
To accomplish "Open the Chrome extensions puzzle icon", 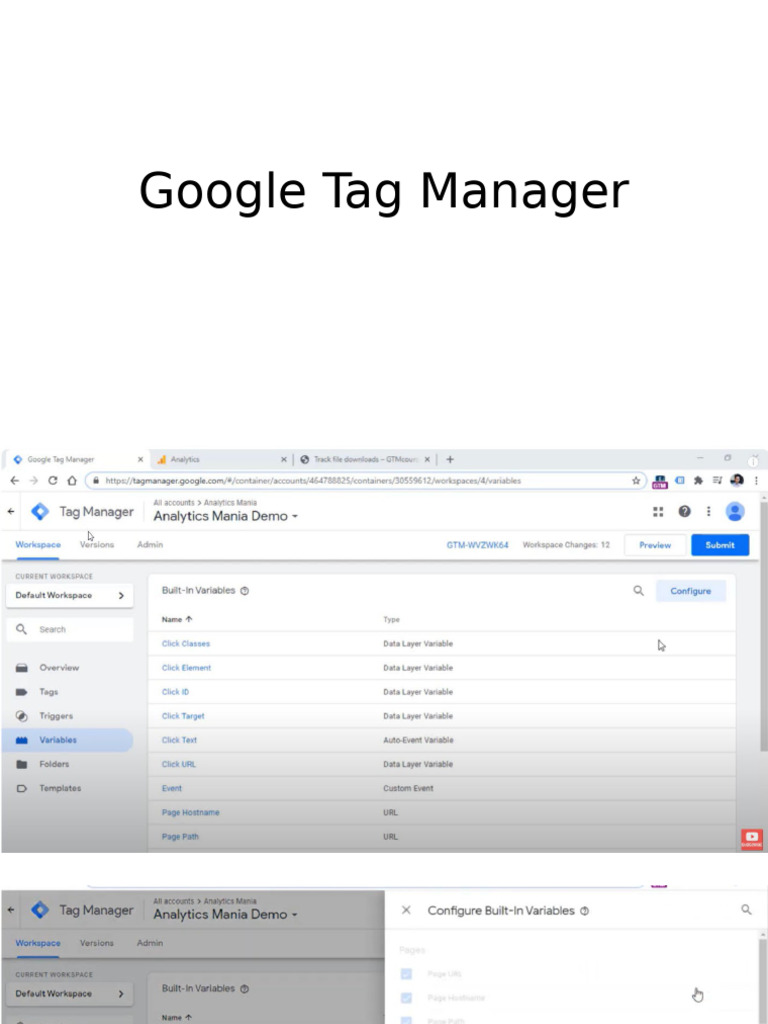I will (x=698, y=480).
